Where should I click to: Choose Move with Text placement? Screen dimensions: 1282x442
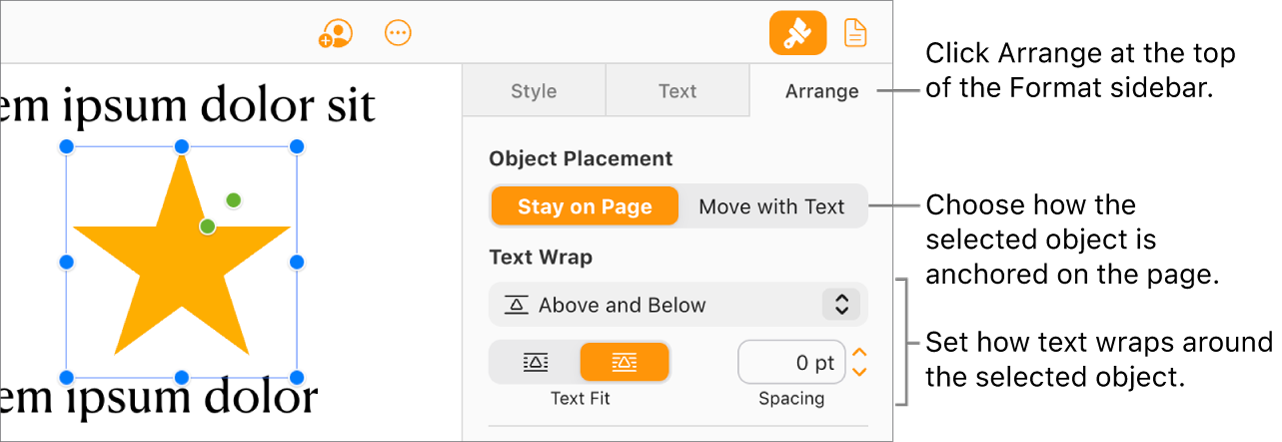771,207
